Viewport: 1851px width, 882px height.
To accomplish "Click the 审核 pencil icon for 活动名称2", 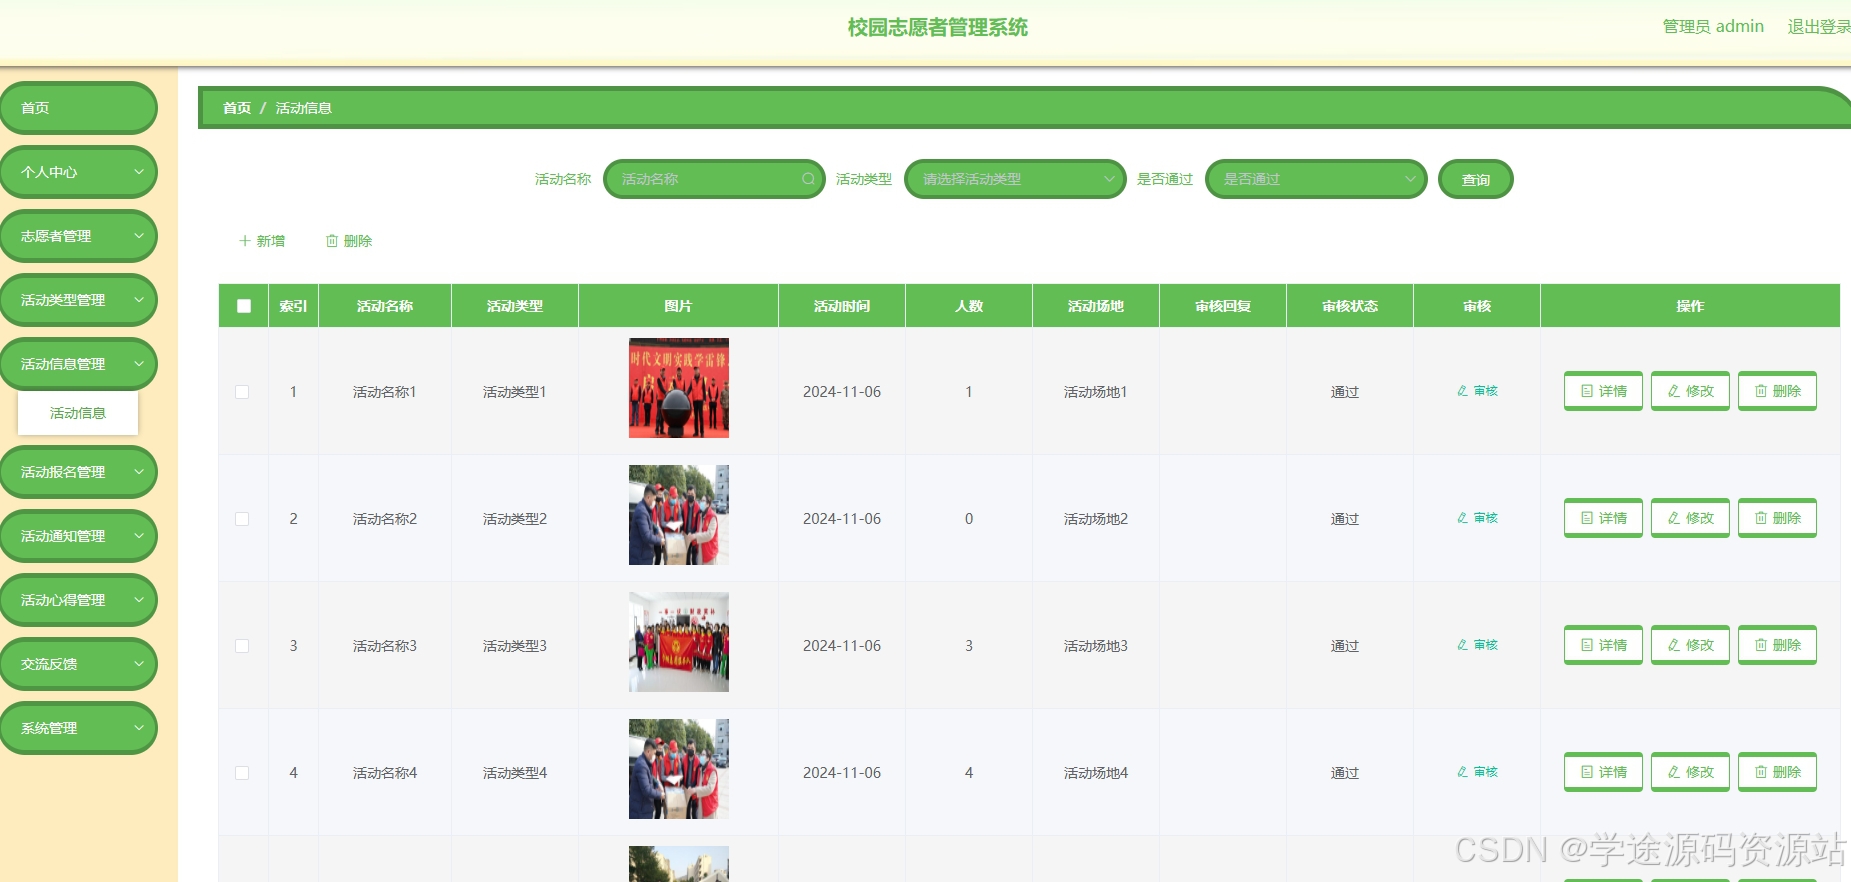I will click(1462, 518).
